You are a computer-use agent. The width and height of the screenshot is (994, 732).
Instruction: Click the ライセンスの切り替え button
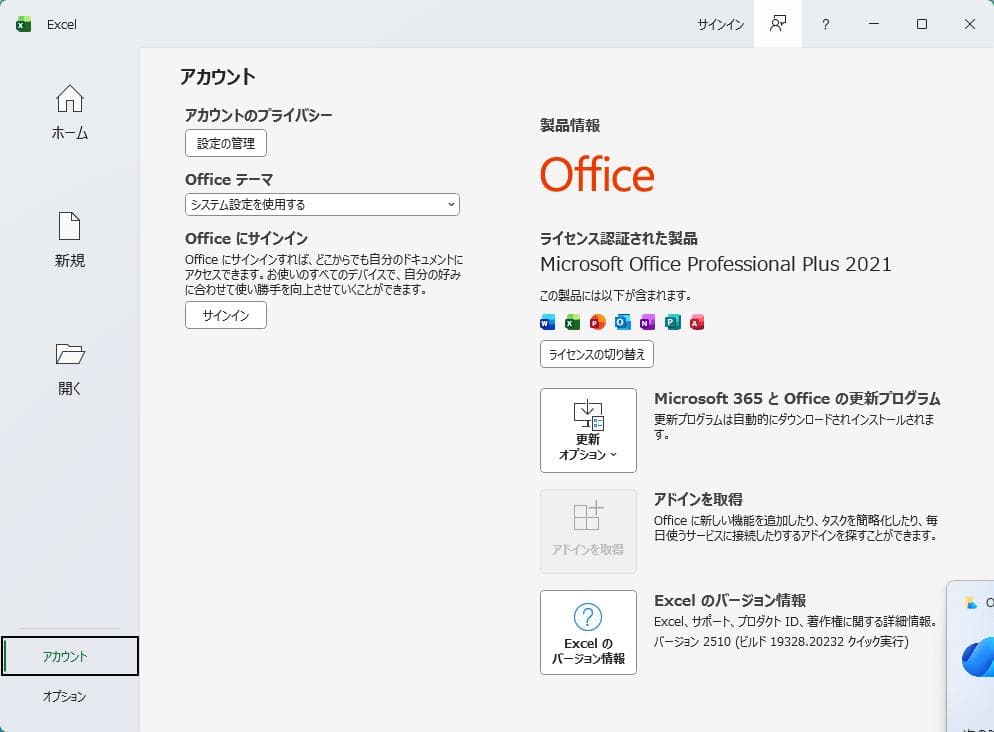coord(596,354)
